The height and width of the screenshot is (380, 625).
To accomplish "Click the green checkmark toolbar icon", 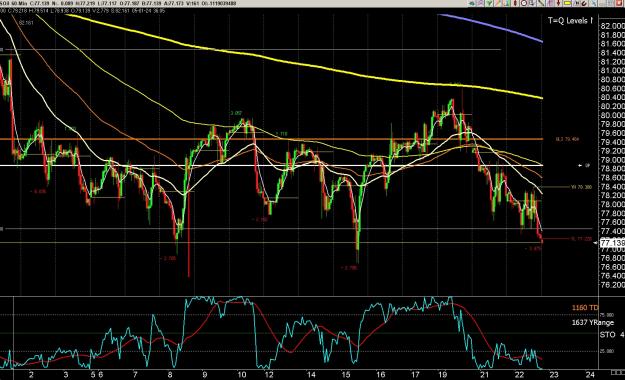I will pyautogui.click(x=489, y=3).
